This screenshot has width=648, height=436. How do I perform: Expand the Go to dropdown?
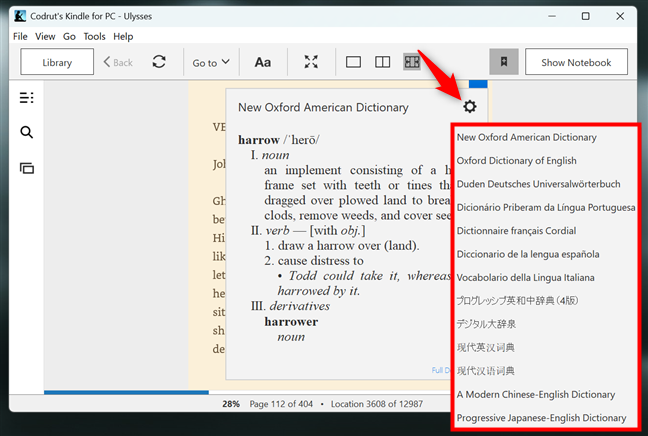(x=210, y=62)
